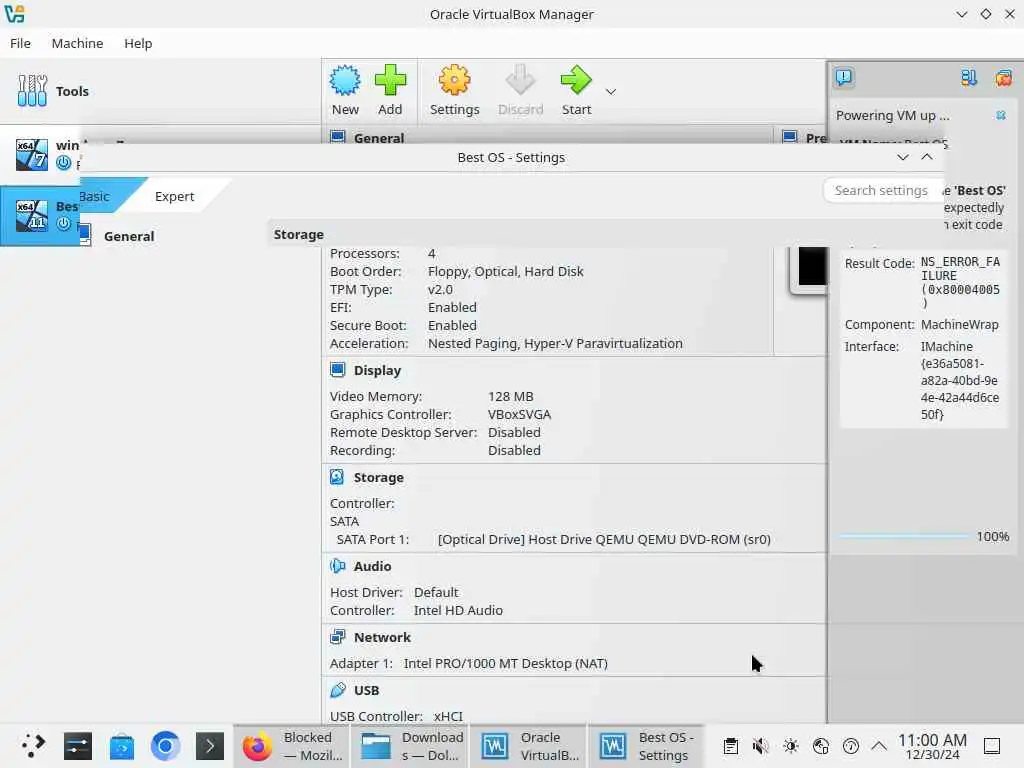Screen dimensions: 1024x768
Task: Click the up chevron in Best OS Settings title bar
Action: (927, 157)
